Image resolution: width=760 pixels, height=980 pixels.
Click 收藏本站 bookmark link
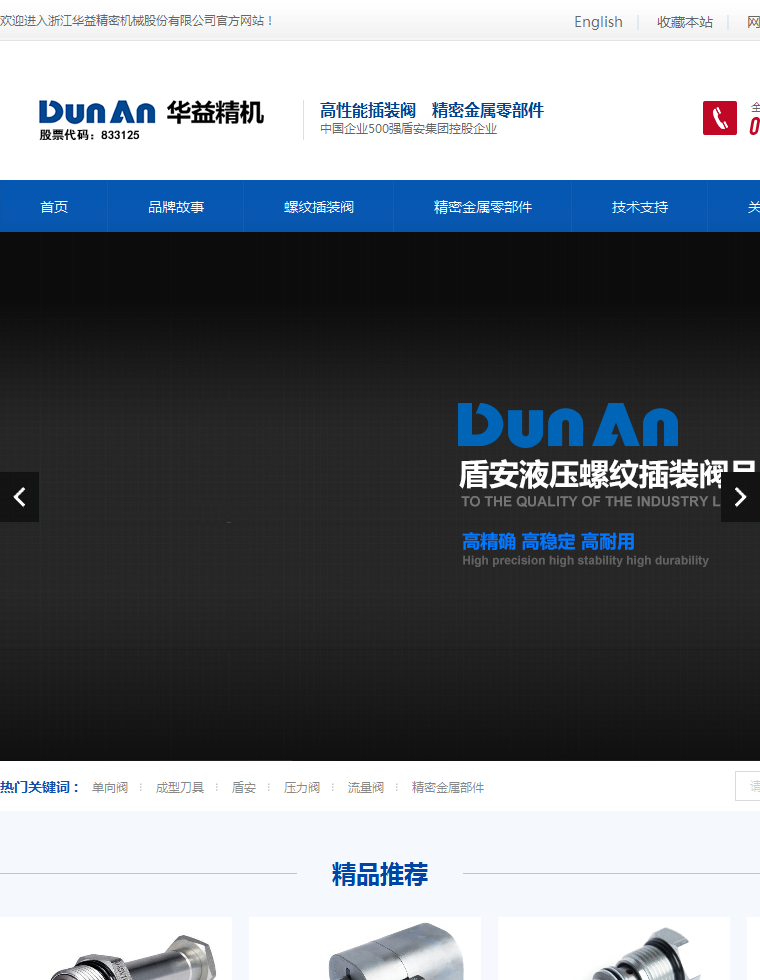click(x=684, y=22)
